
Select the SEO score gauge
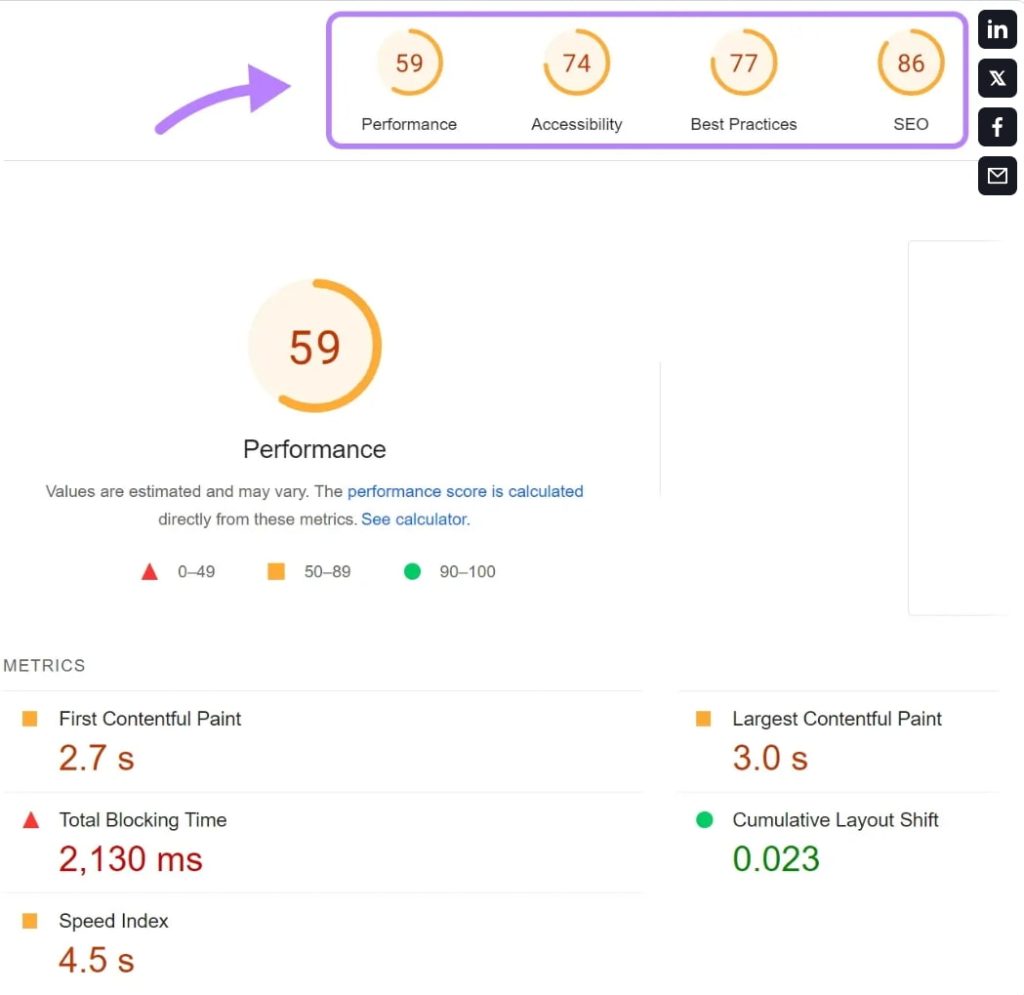point(910,63)
